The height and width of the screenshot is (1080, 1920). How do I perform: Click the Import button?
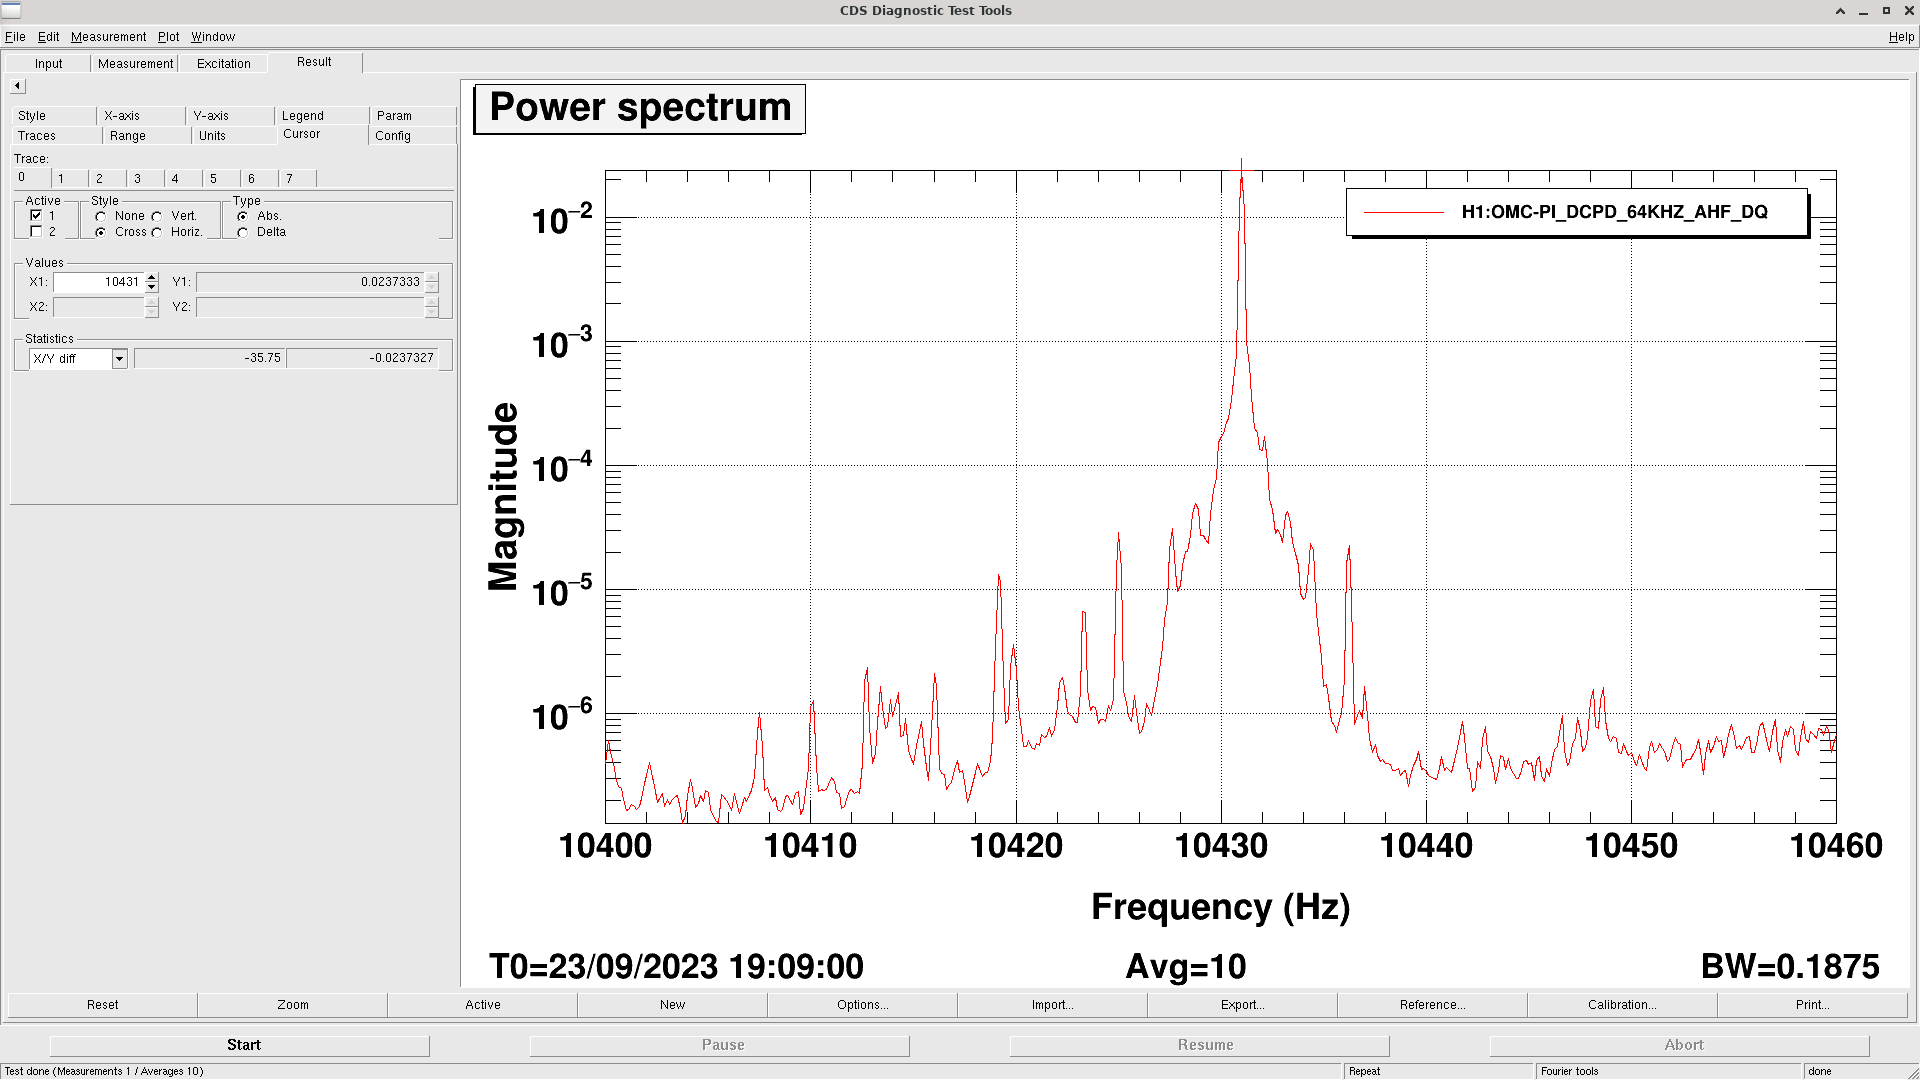click(x=1052, y=1005)
